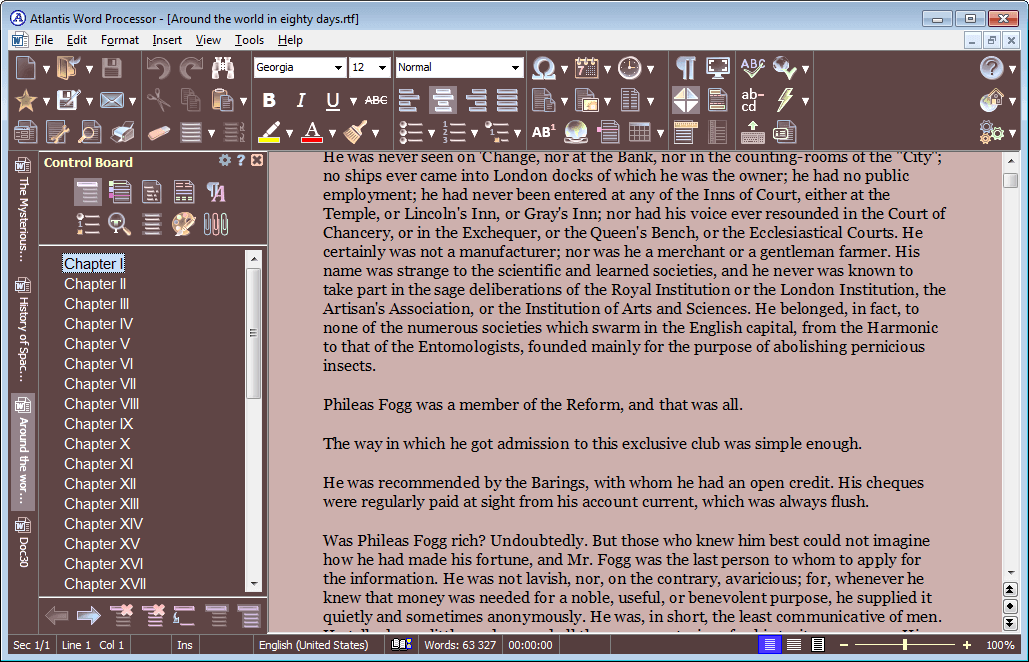Click the envelope Send by Email icon
Screen dimensions: 1029x662
pyautogui.click(x=112, y=100)
